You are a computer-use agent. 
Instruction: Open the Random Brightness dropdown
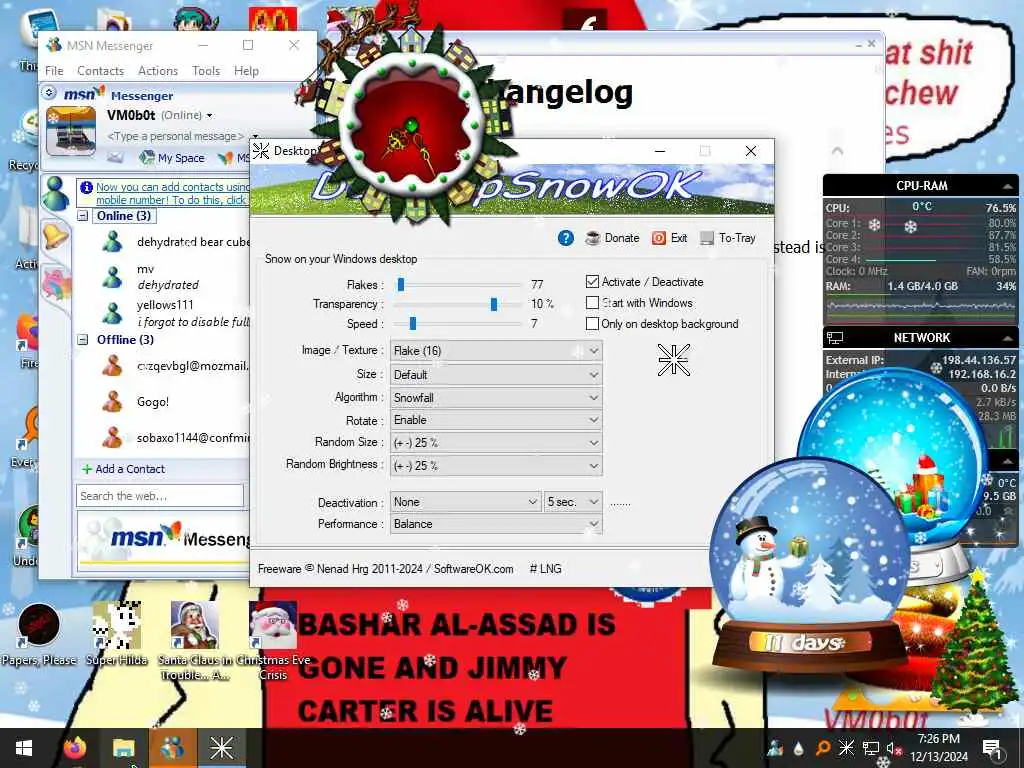(x=496, y=466)
